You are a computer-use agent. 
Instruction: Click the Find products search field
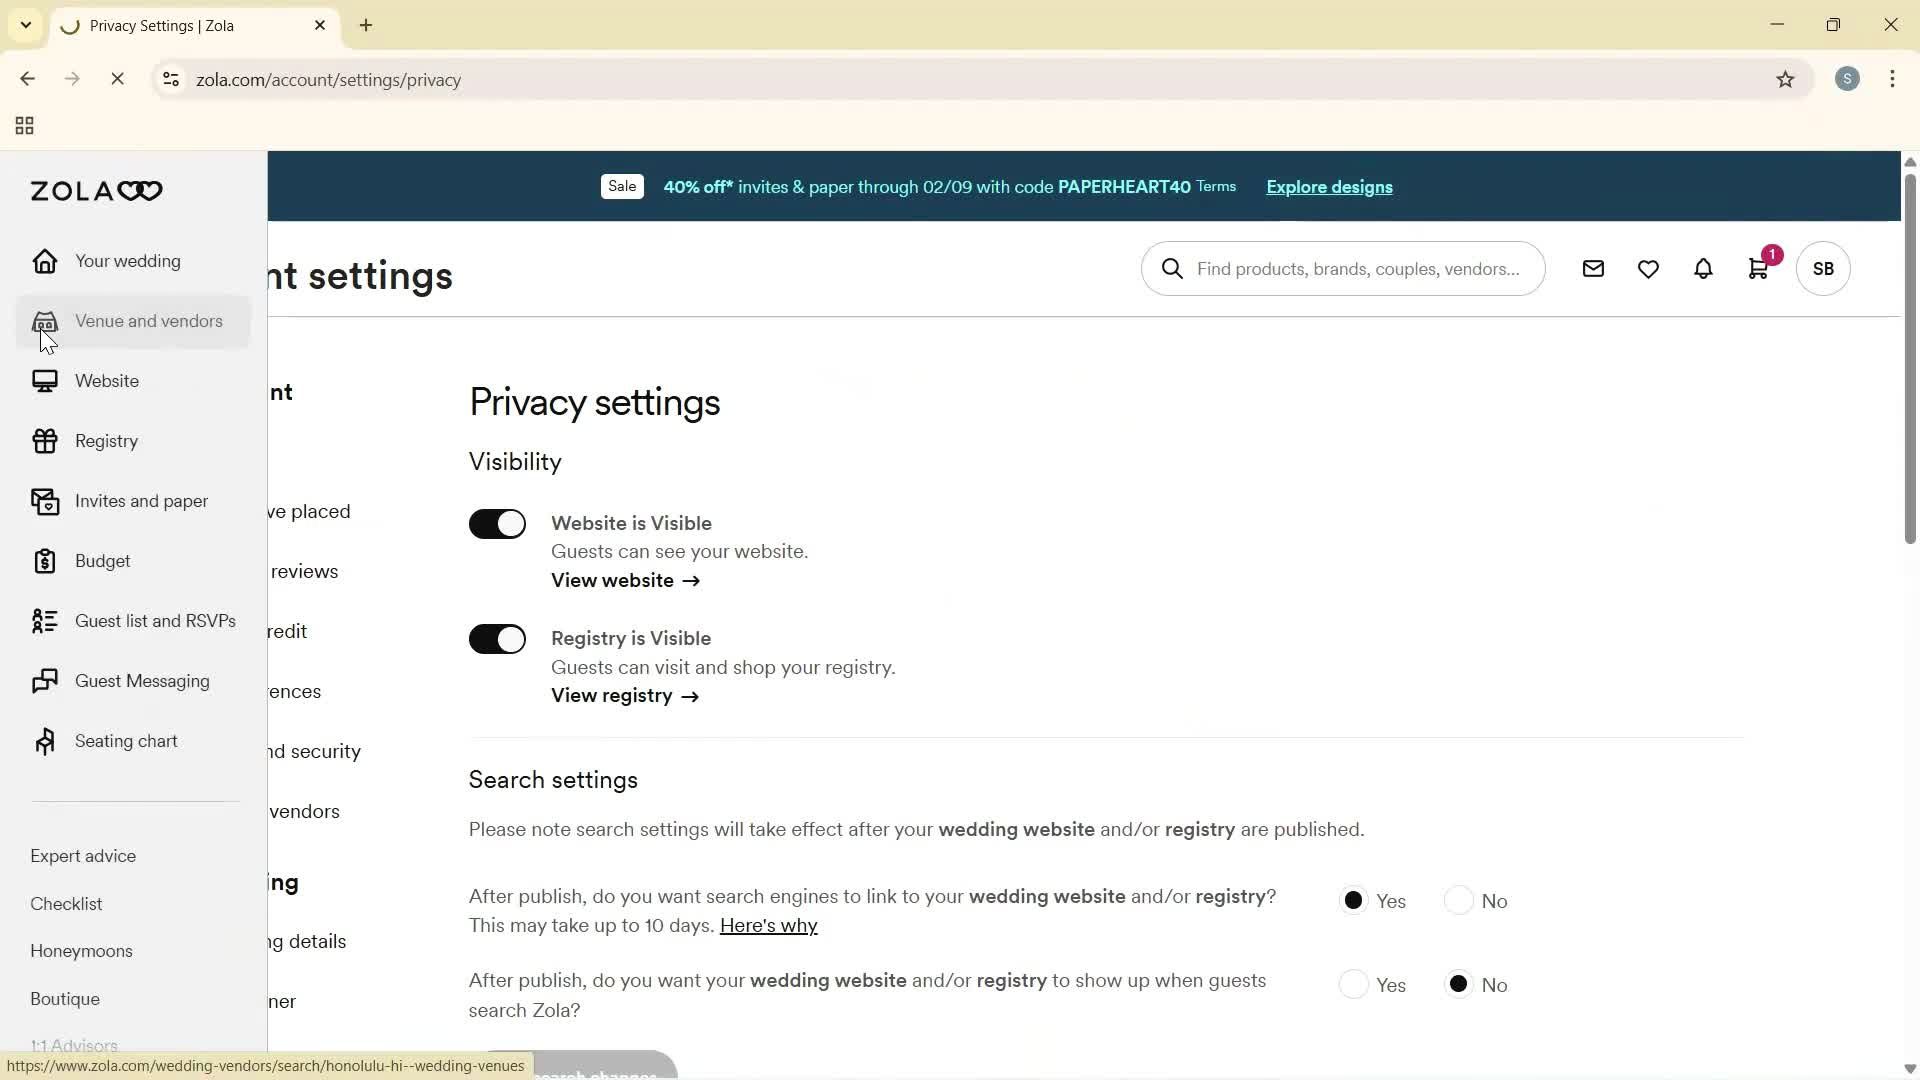(1343, 268)
